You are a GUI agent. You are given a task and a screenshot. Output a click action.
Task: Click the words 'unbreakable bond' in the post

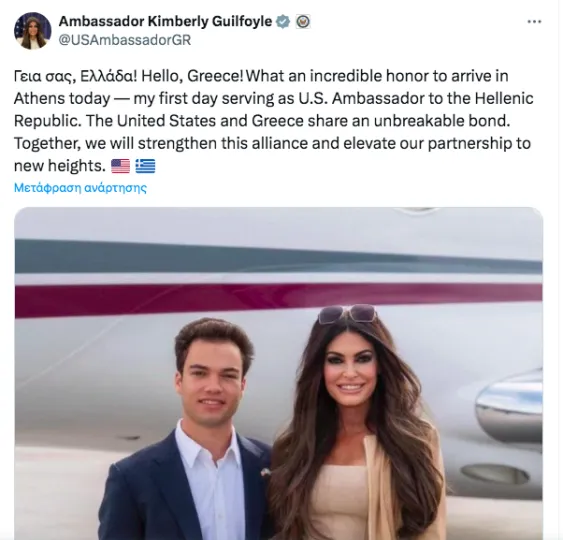click(x=442, y=121)
